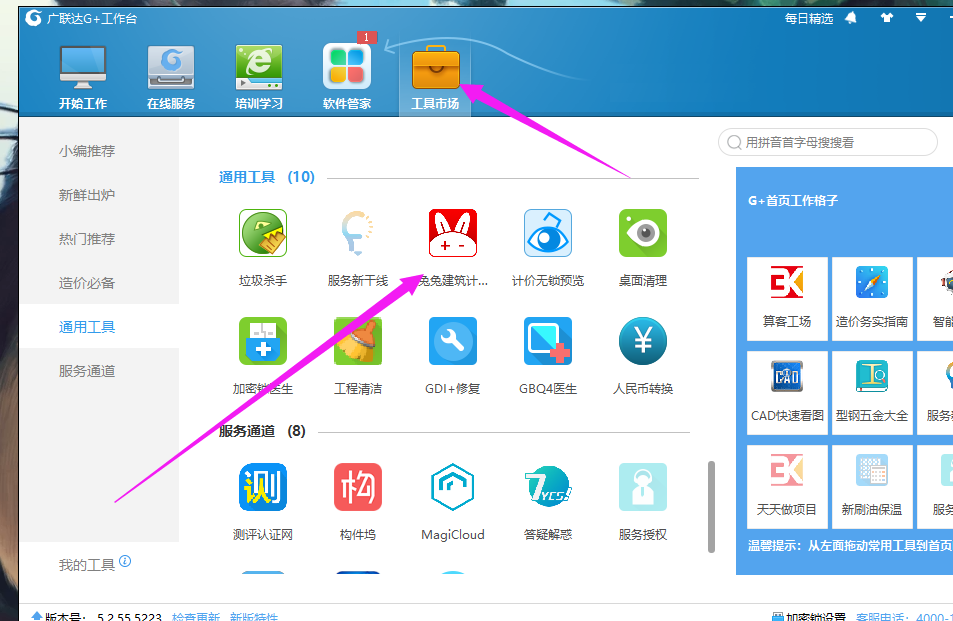Screen dimensions: 953x621
Task: Open 我的工具 section
Action: click(x=87, y=565)
